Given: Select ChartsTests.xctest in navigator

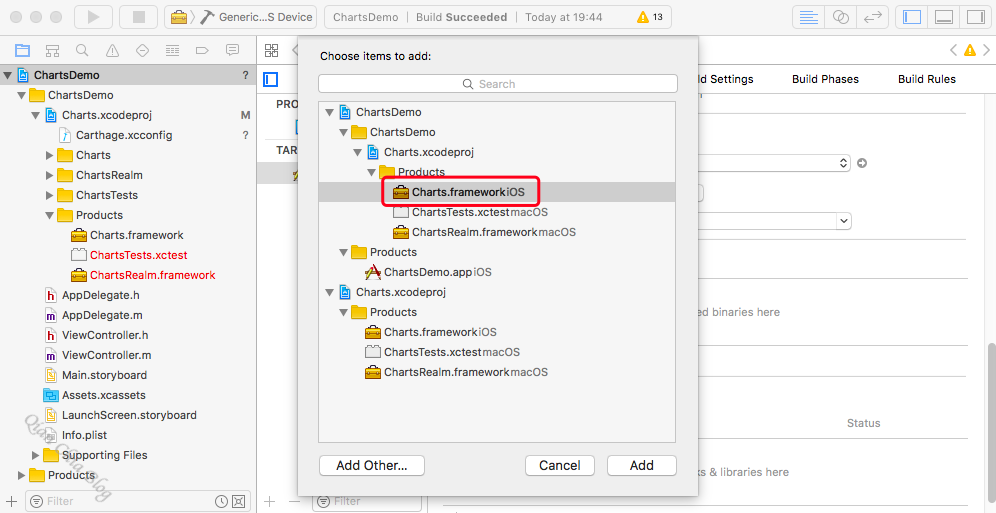Looking at the screenshot, I should (x=138, y=255).
